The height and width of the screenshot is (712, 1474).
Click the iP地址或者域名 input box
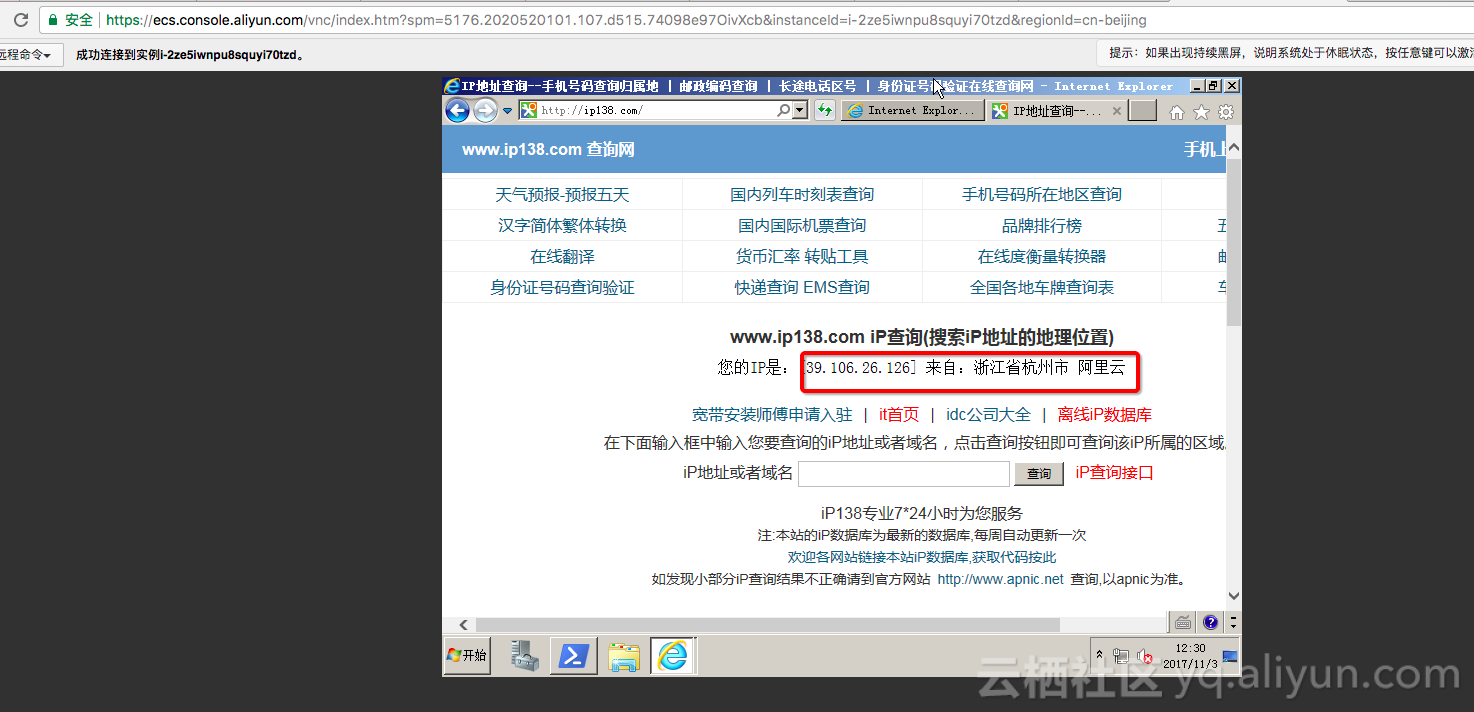click(904, 473)
